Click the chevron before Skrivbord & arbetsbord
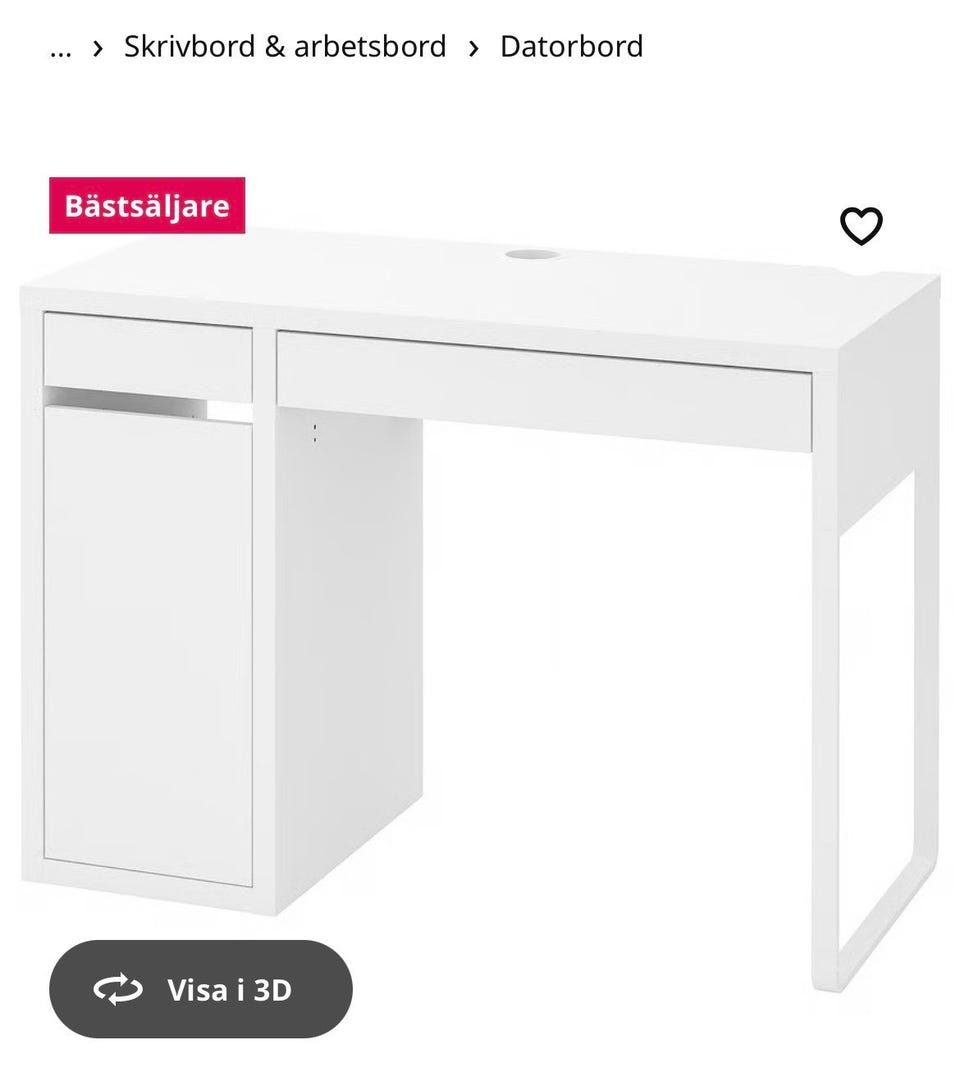The image size is (960, 1072). click(98, 49)
